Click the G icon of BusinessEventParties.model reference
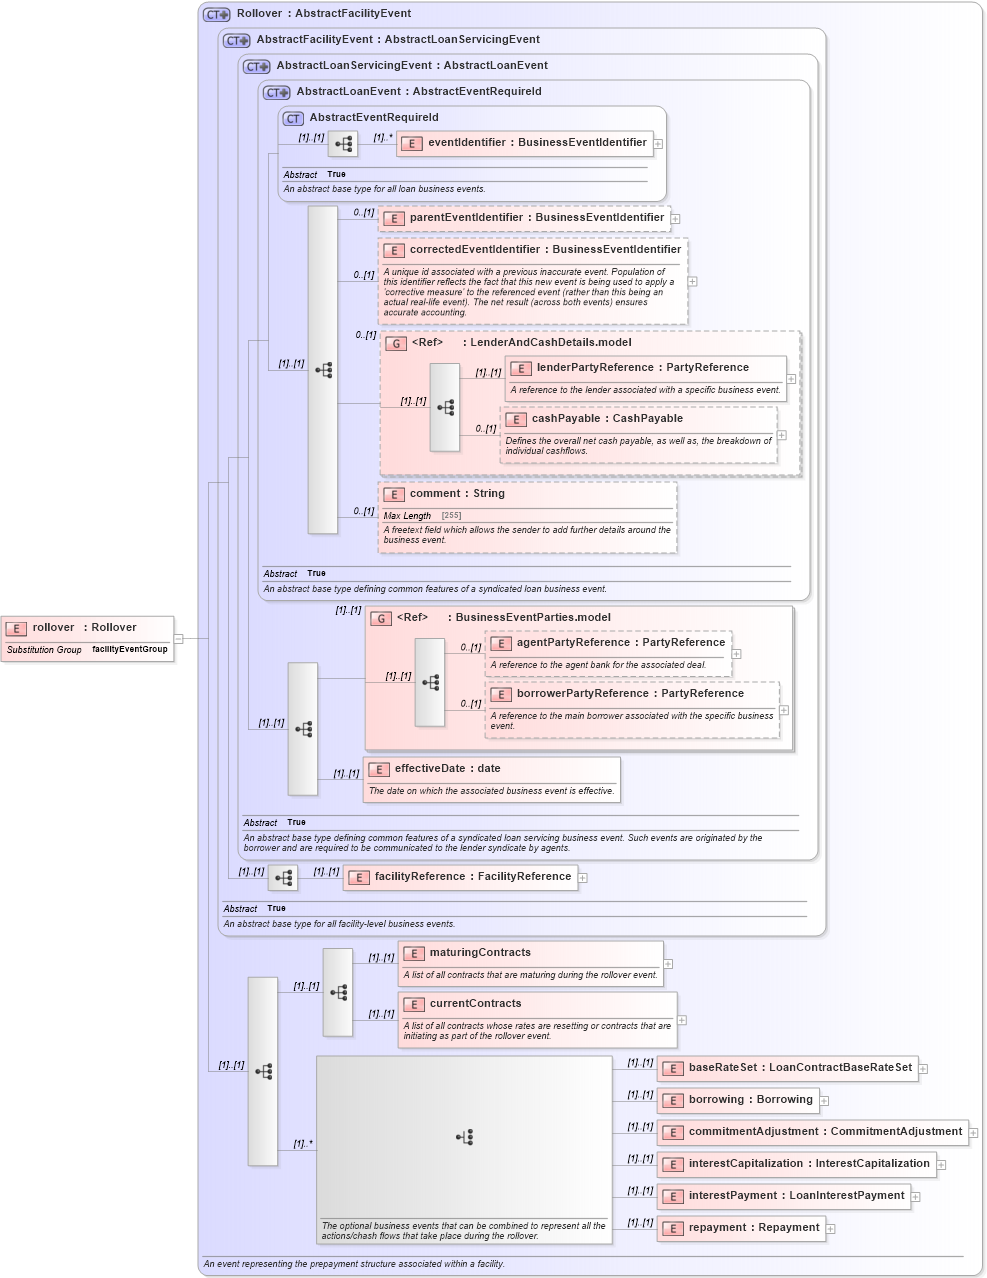The image size is (987, 1278). click(381, 617)
